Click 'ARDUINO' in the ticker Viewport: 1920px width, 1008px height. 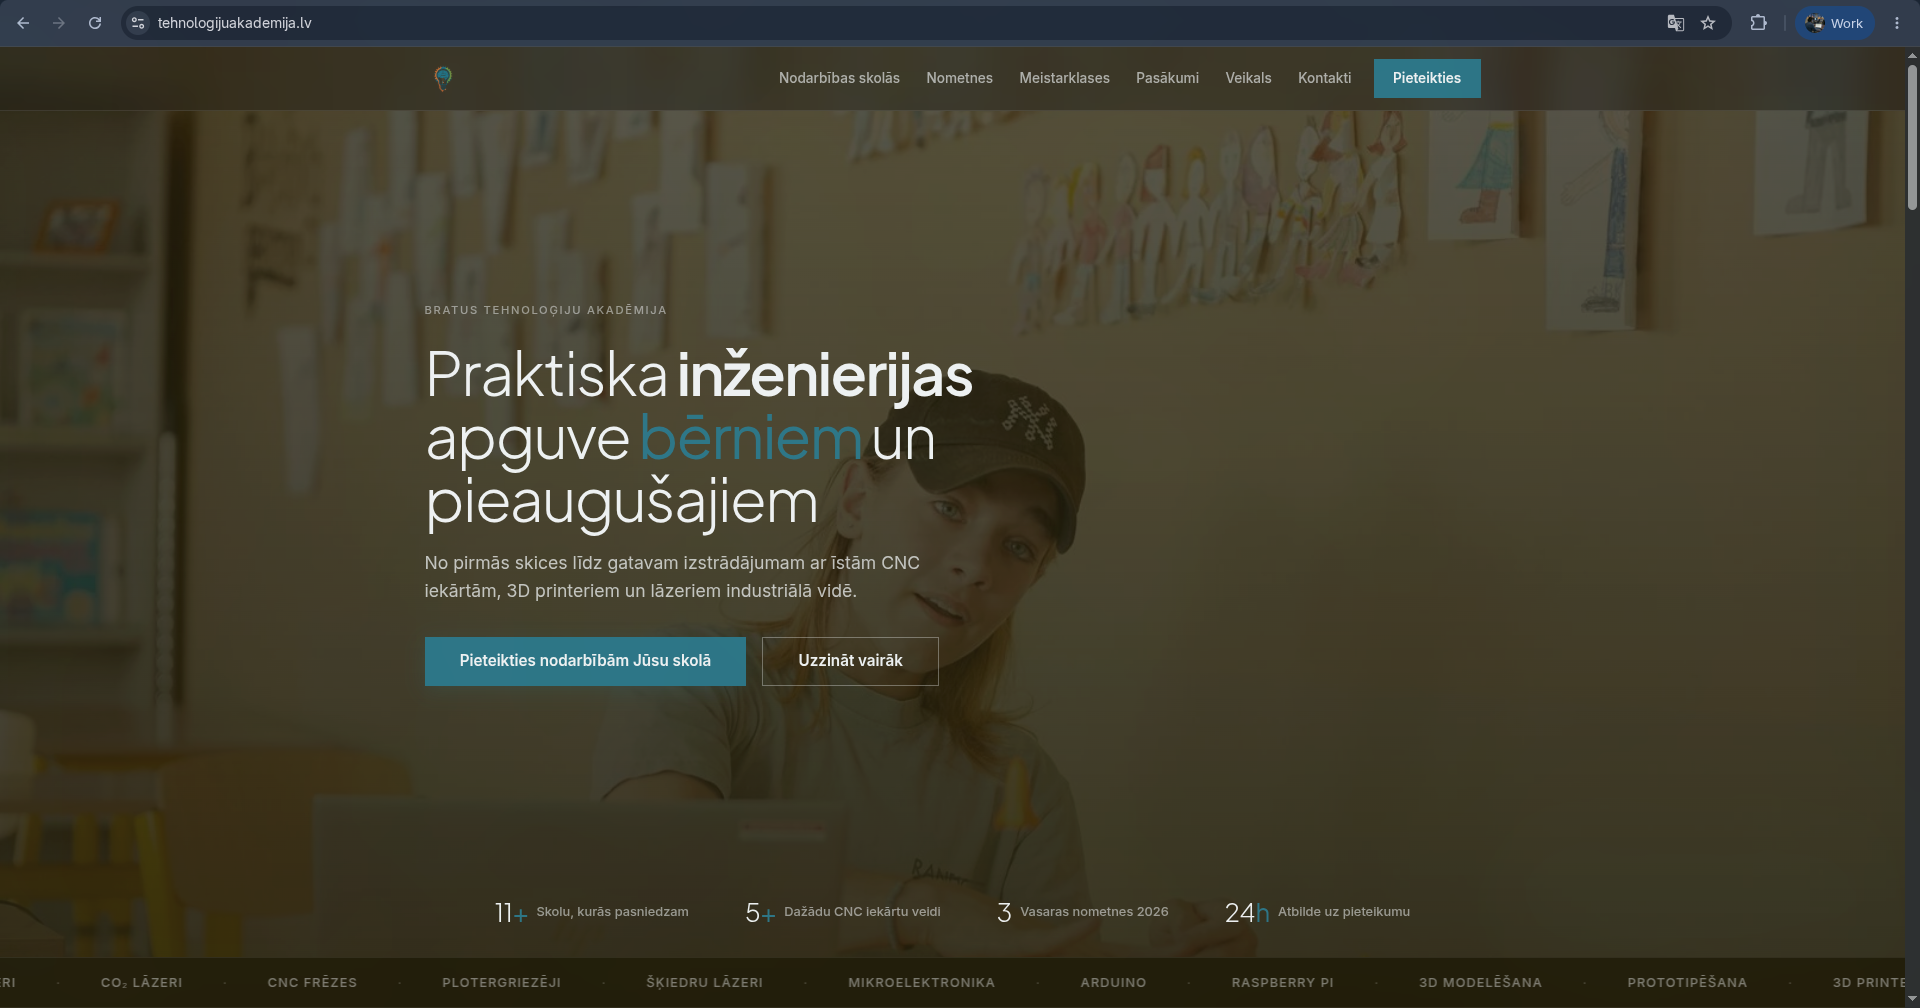click(1113, 983)
